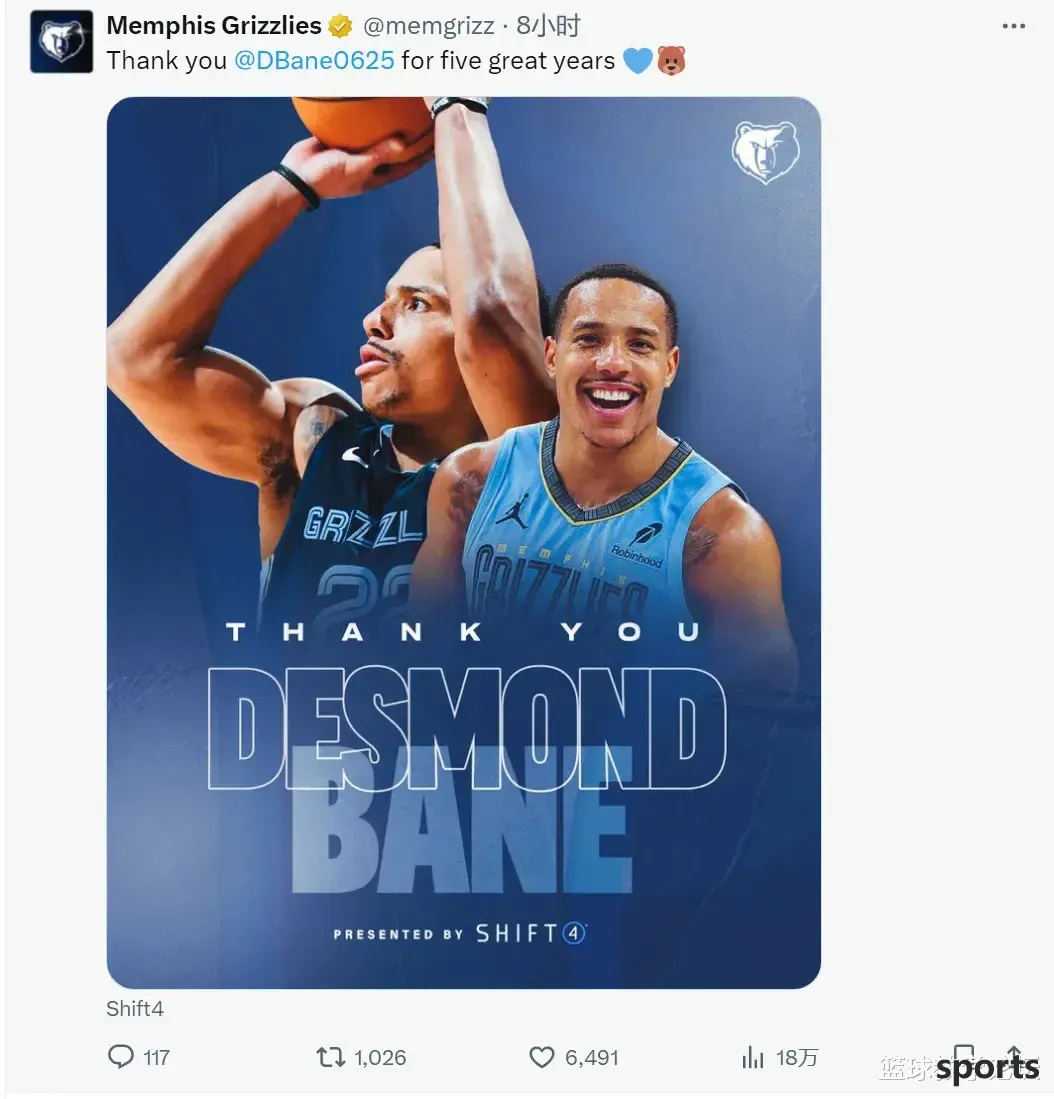Image resolution: width=1054 pixels, height=1099 pixels.
Task: Click the 1,026 reposts count
Action: (x=380, y=1058)
